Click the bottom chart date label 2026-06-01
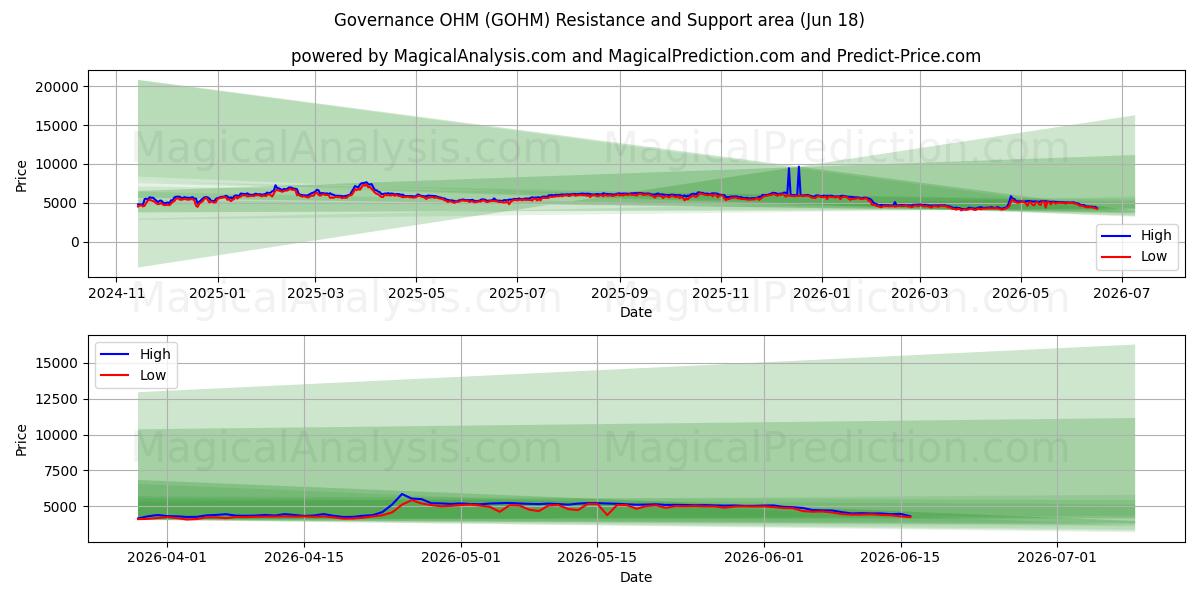 (765, 558)
